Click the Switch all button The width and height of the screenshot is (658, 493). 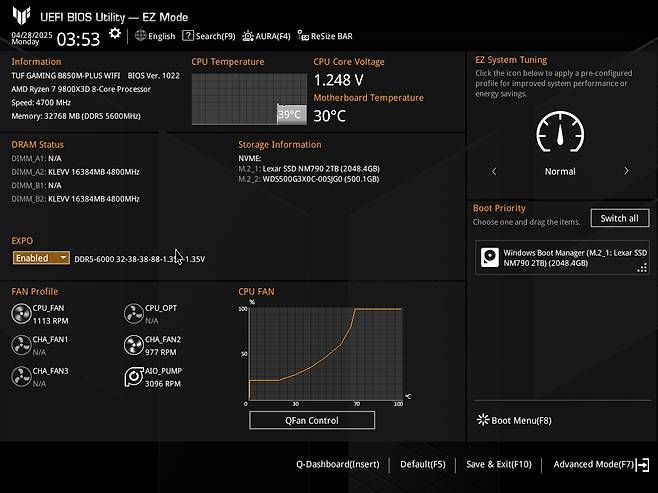[x=619, y=218]
